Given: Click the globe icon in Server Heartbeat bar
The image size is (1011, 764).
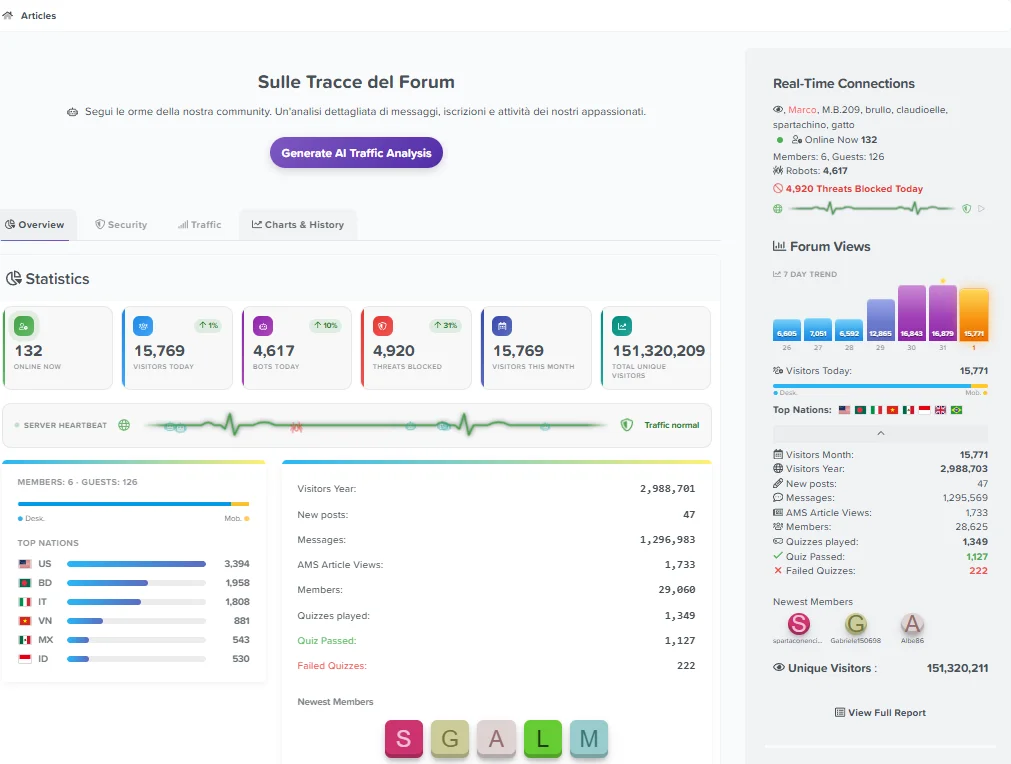Looking at the screenshot, I should (x=124, y=425).
